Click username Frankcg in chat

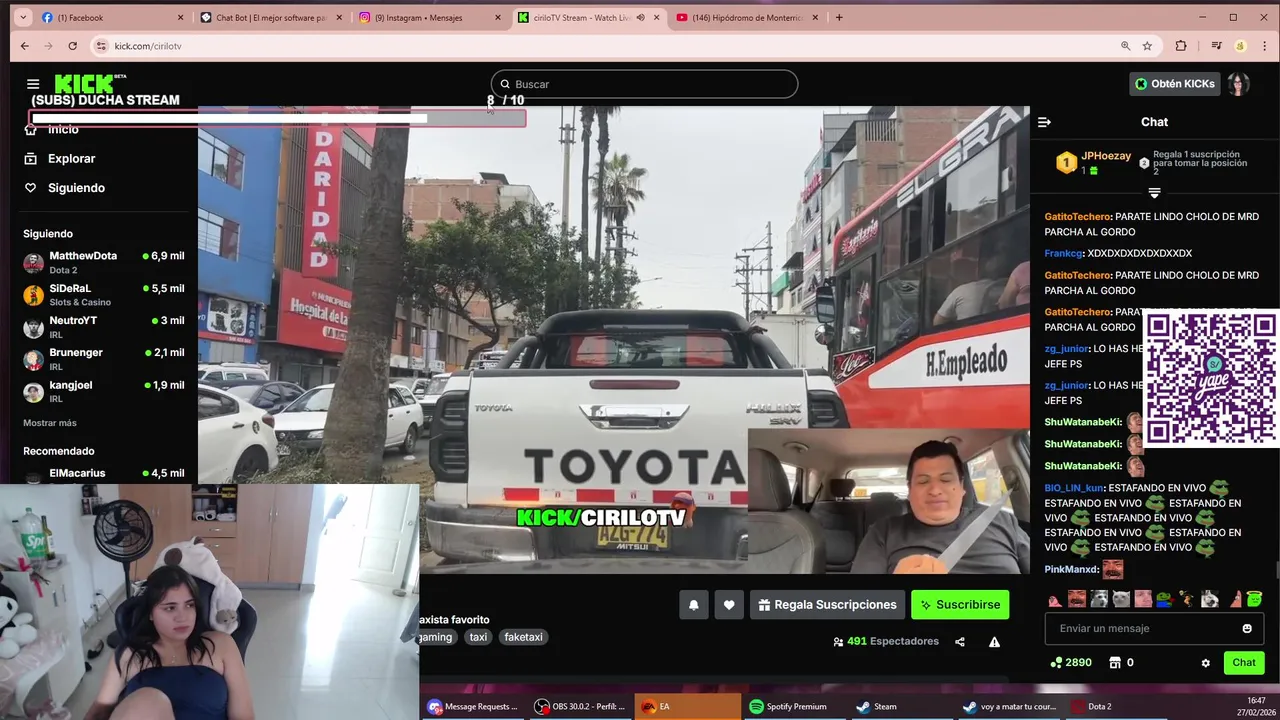point(1065,254)
